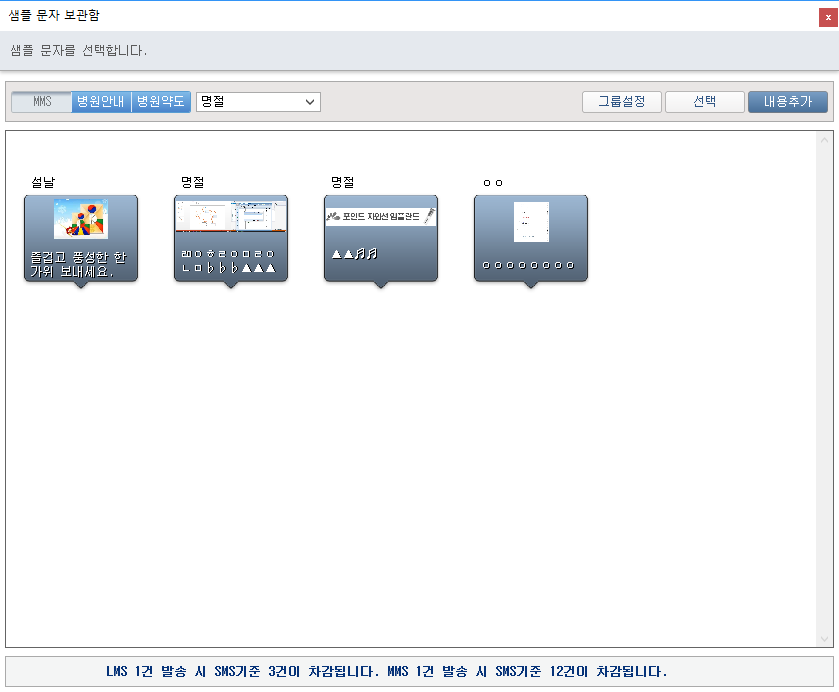
Task: Click the vertical scrollbar track
Action: 825,390
